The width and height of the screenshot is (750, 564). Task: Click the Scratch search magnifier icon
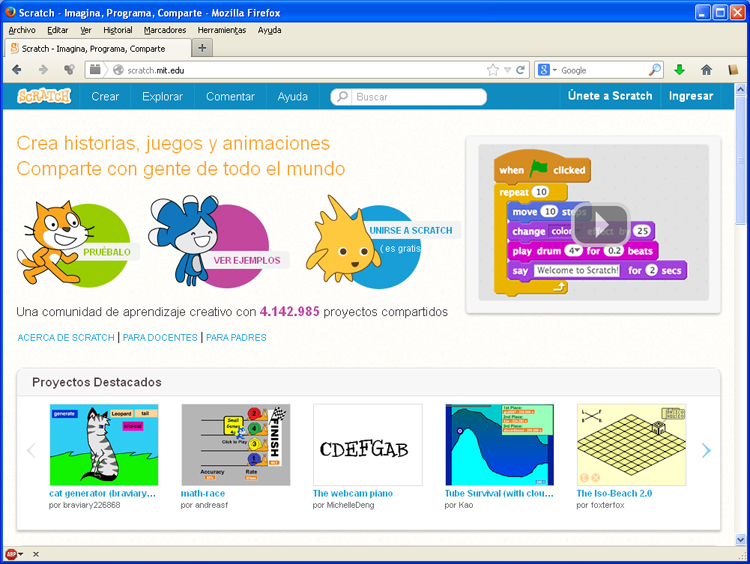(342, 97)
